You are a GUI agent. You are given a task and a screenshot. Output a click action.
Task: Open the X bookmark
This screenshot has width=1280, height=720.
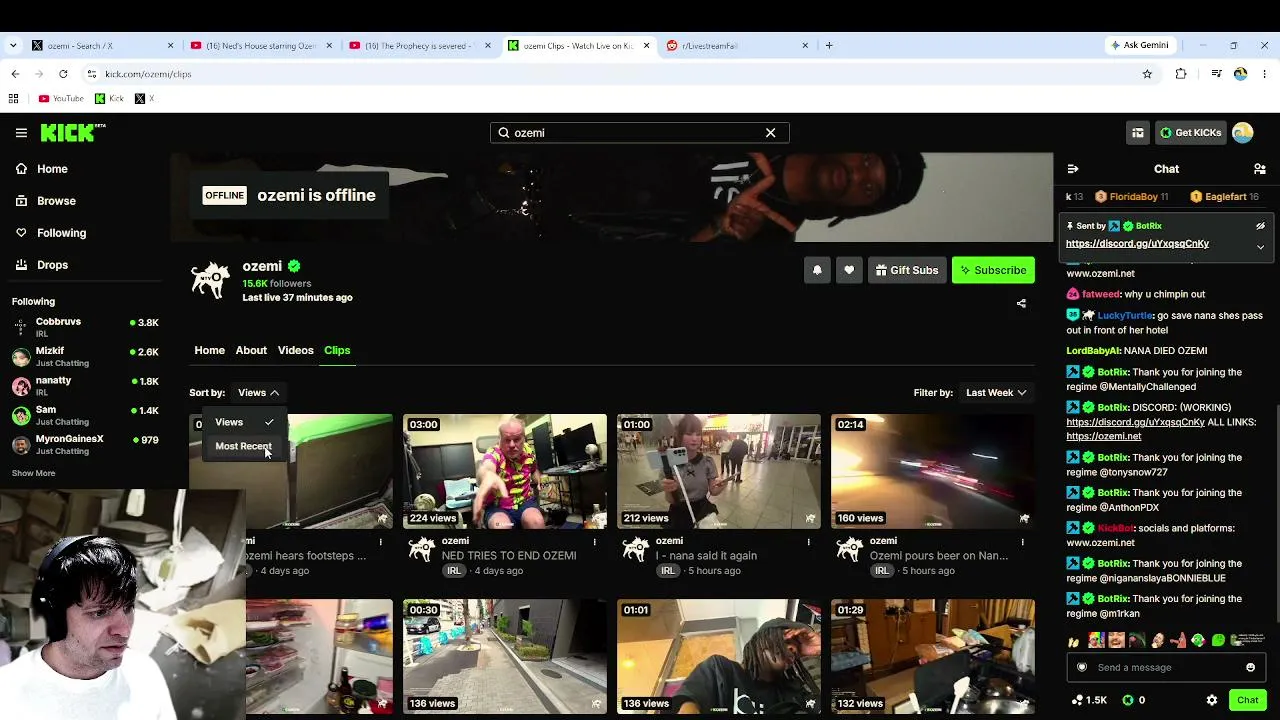click(x=144, y=98)
